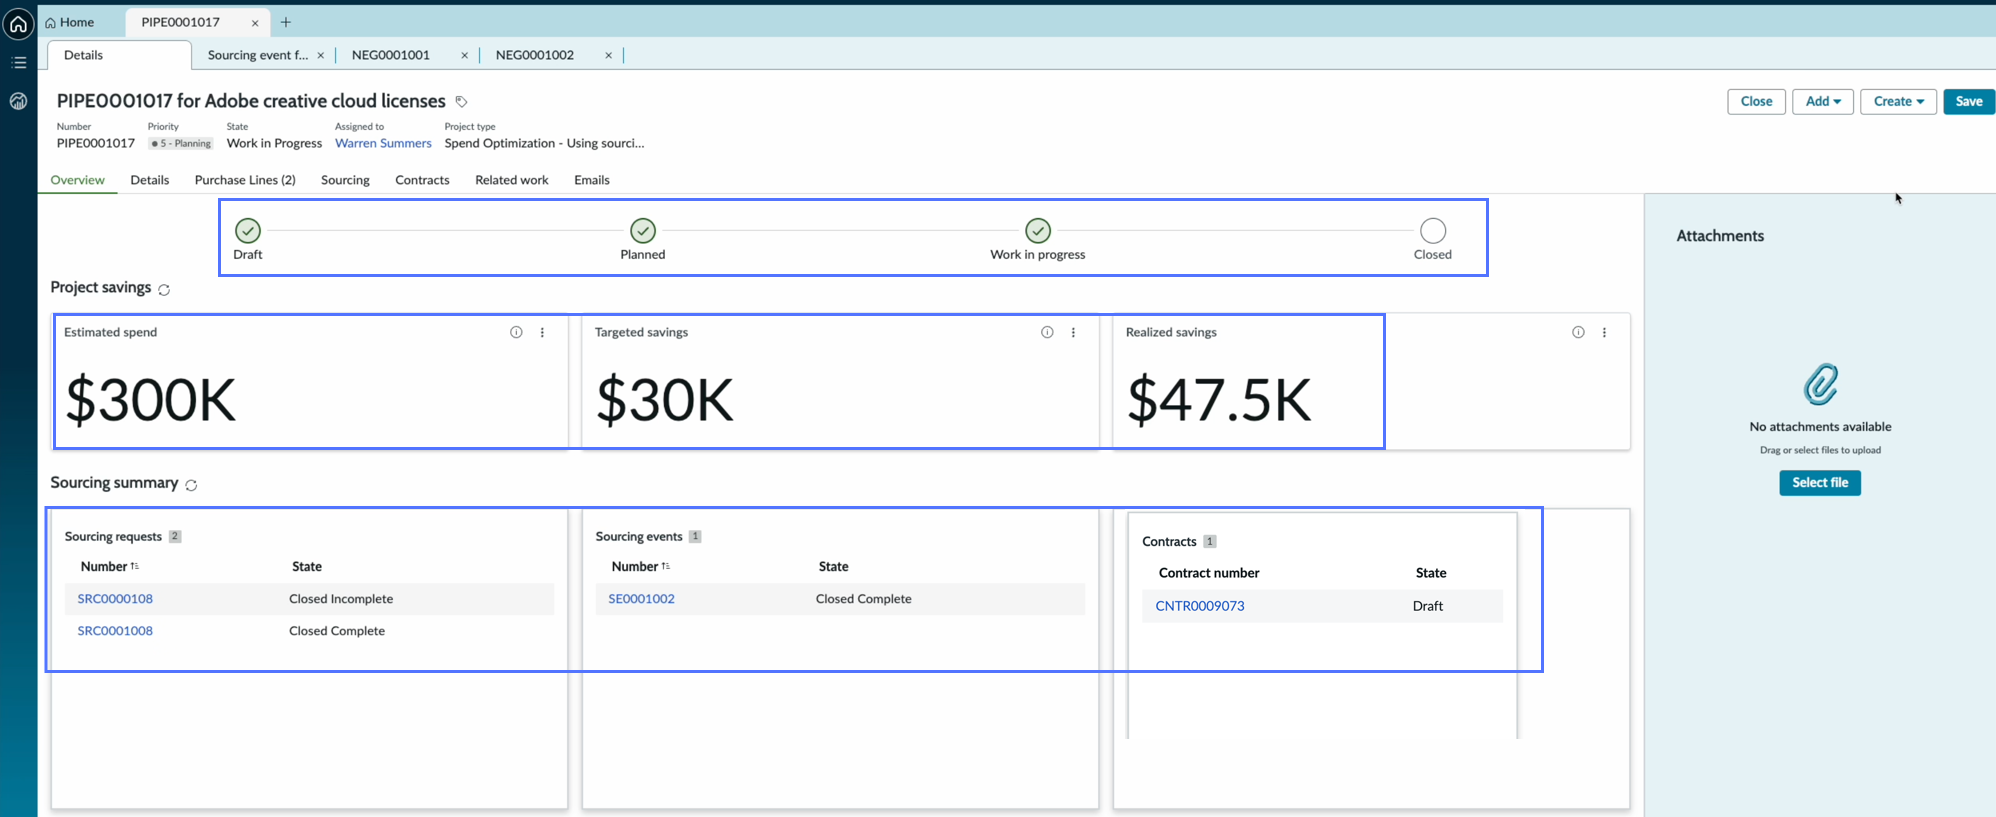Open the Sourcing section tab

(345, 180)
